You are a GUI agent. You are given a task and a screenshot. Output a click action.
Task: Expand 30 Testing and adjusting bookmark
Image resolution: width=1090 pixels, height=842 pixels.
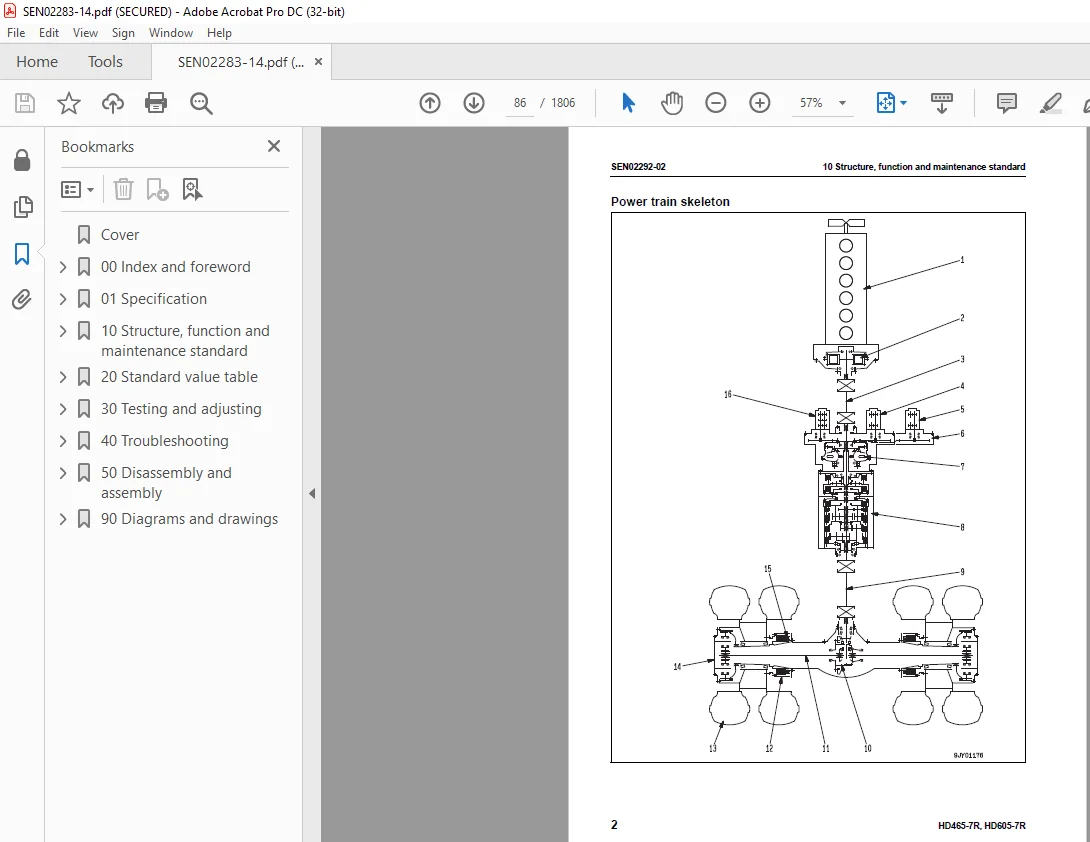[63, 409]
